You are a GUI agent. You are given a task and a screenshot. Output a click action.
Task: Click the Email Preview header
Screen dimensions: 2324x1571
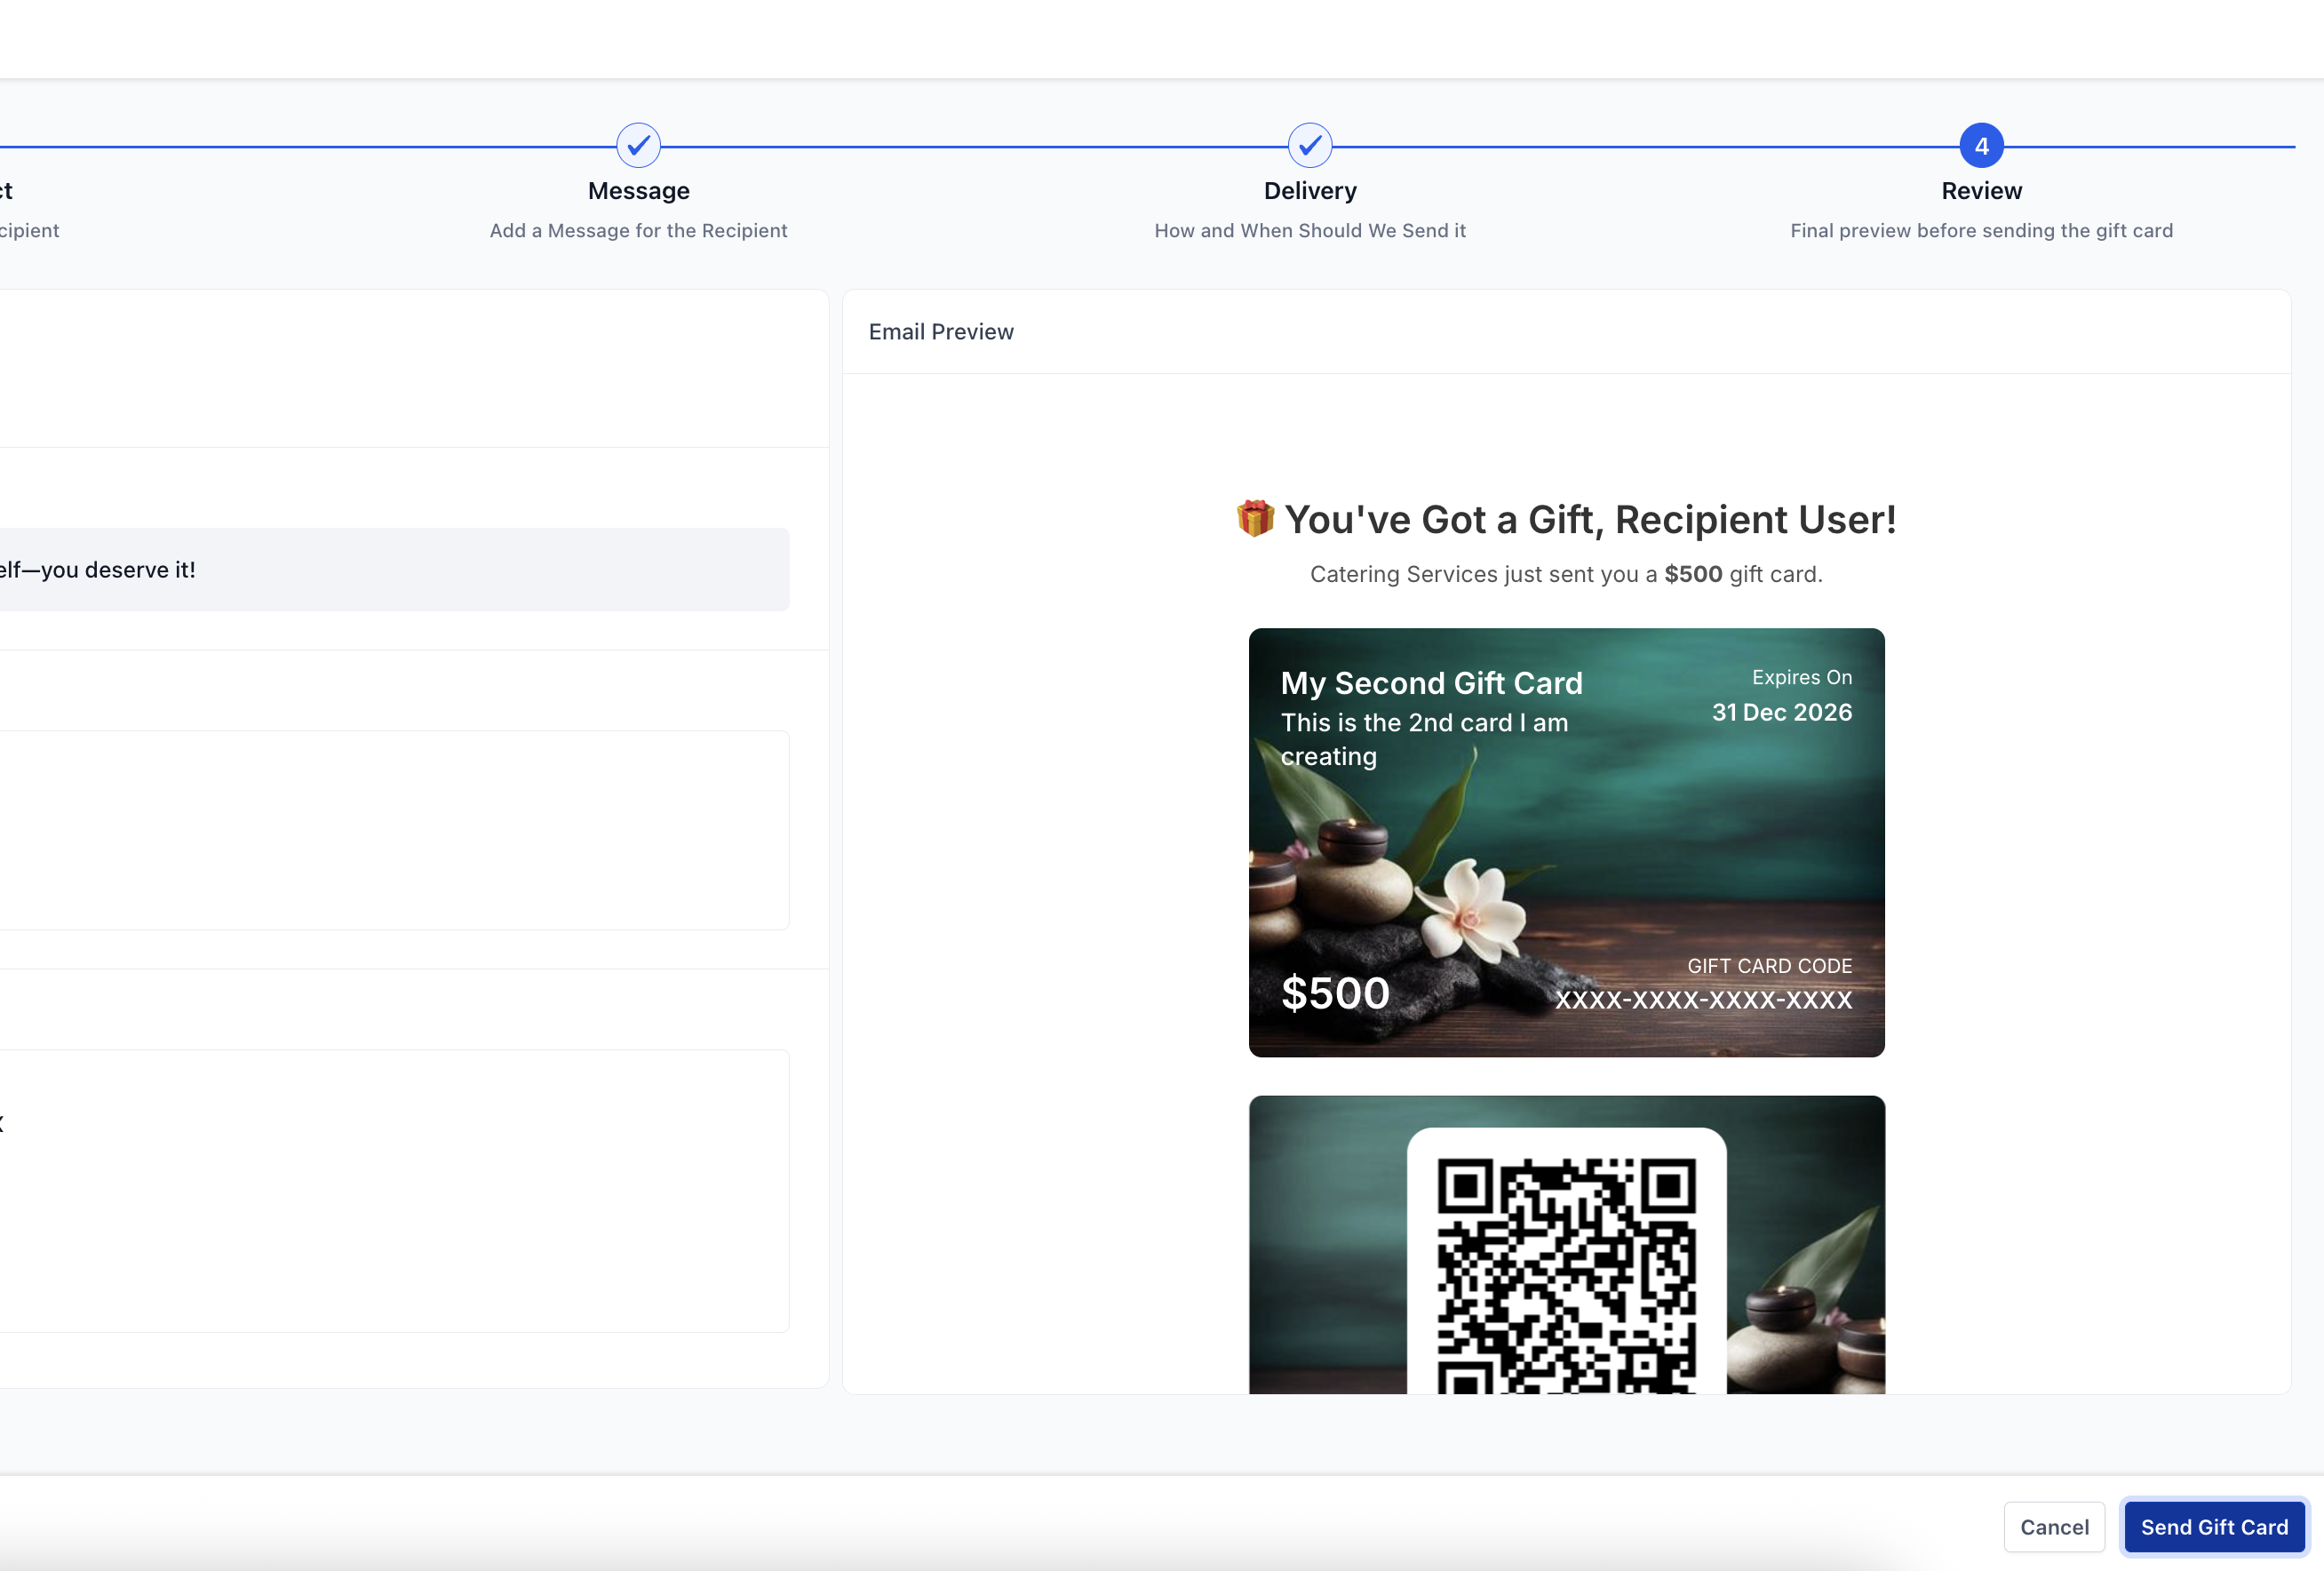coord(940,332)
